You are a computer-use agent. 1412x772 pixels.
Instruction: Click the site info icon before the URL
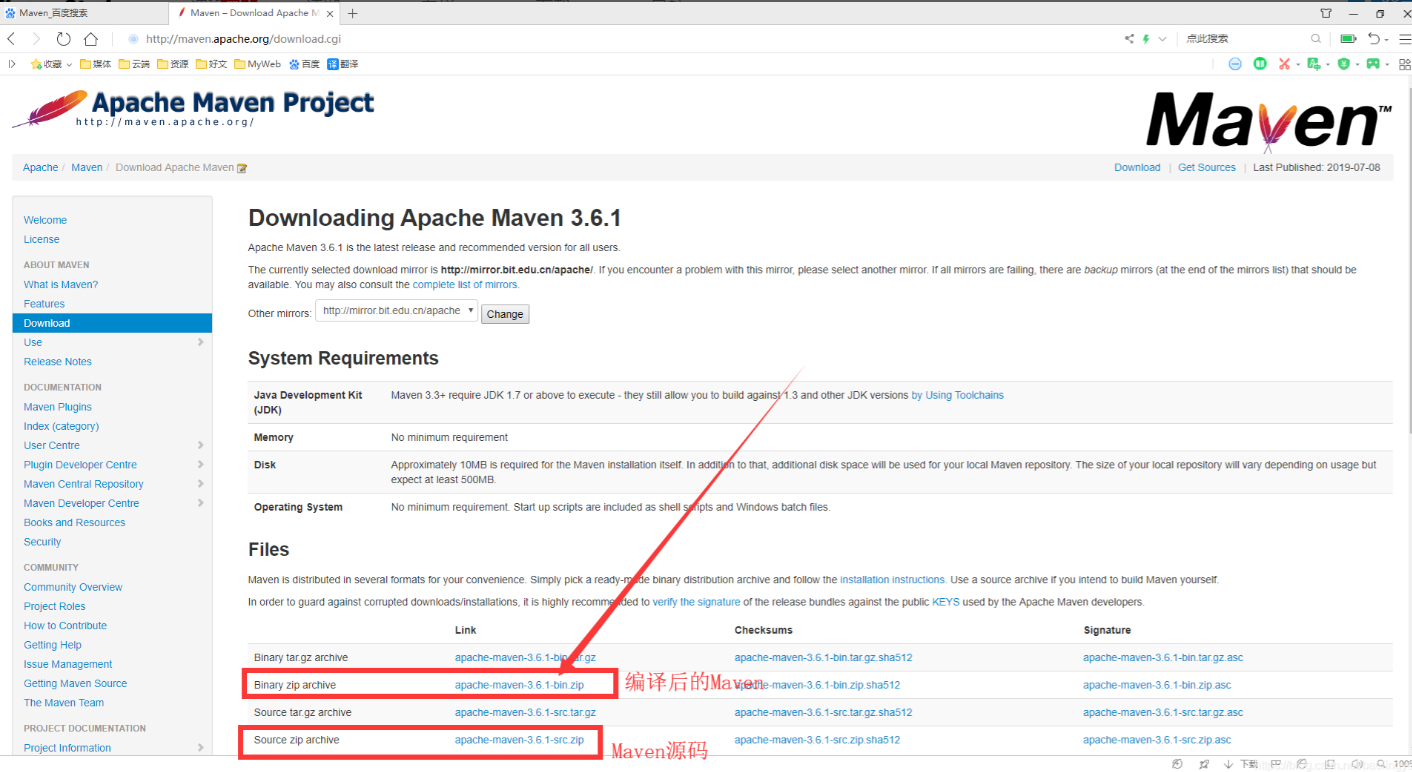[133, 39]
